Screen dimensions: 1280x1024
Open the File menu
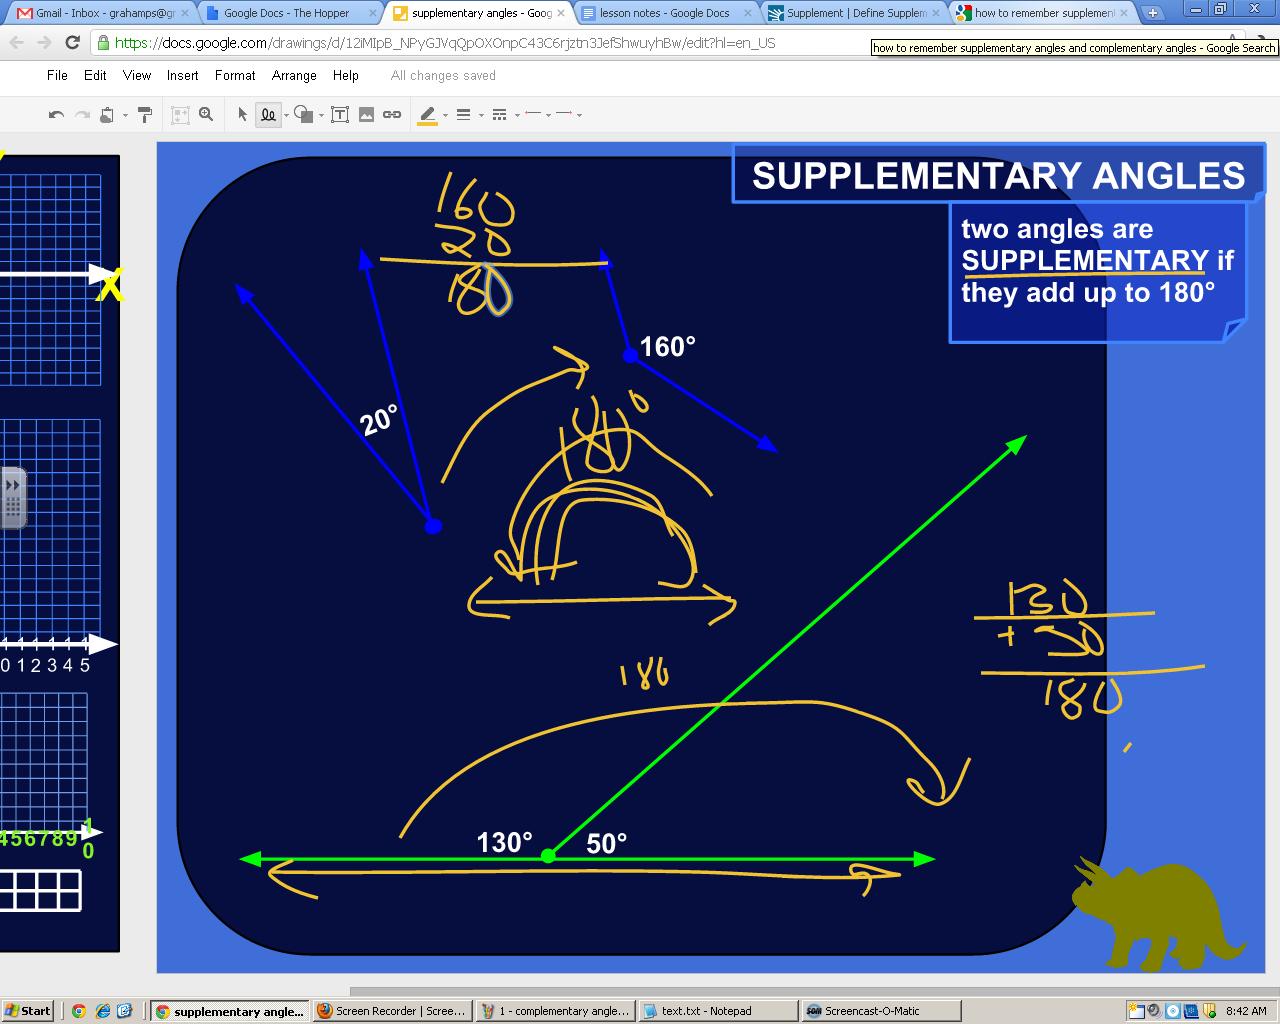[x=57, y=76]
